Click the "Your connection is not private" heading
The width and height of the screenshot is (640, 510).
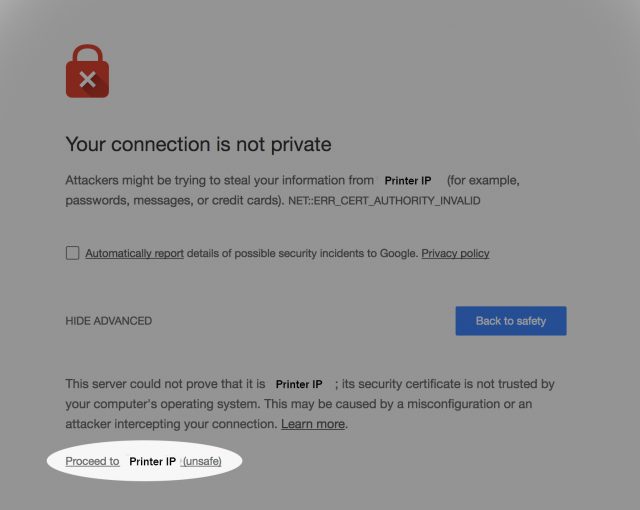coord(198,144)
